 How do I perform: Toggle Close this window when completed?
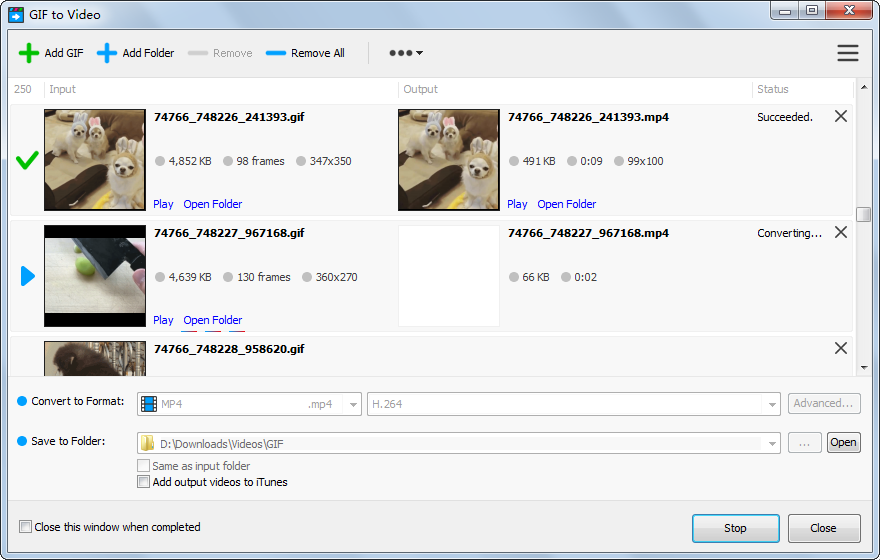pos(26,527)
